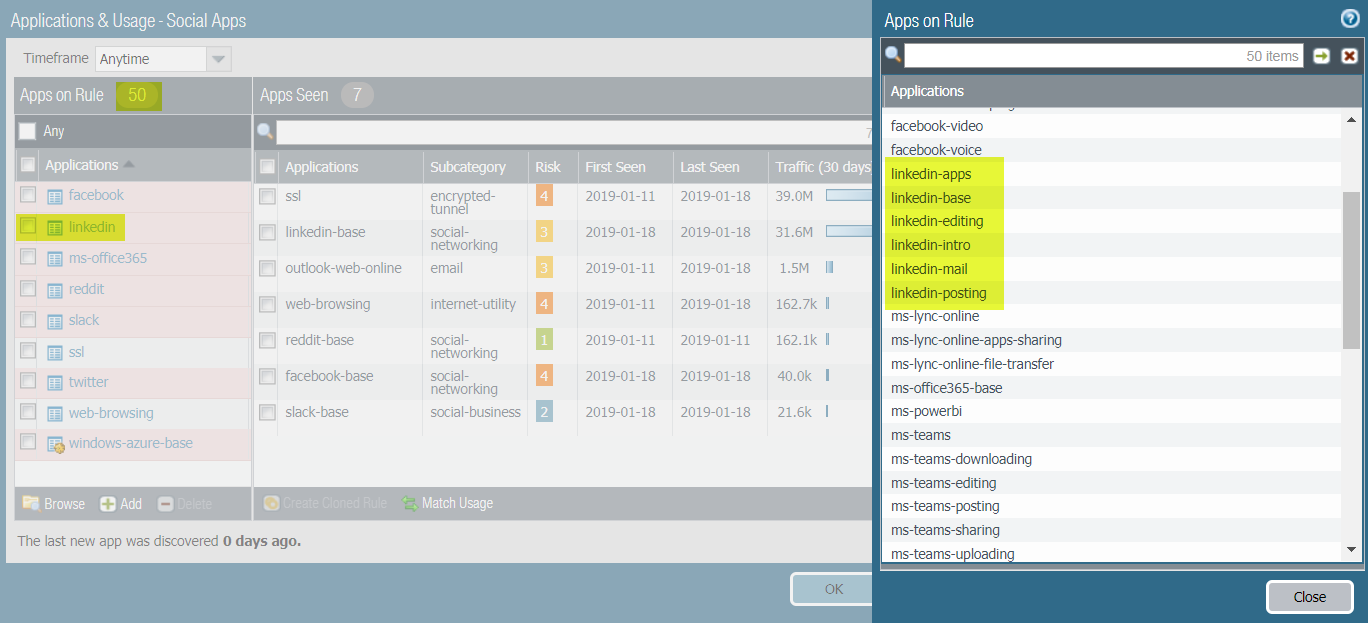The height and width of the screenshot is (623, 1368).
Task: Sort Apps Seen by Traffic column
Action: point(821,167)
